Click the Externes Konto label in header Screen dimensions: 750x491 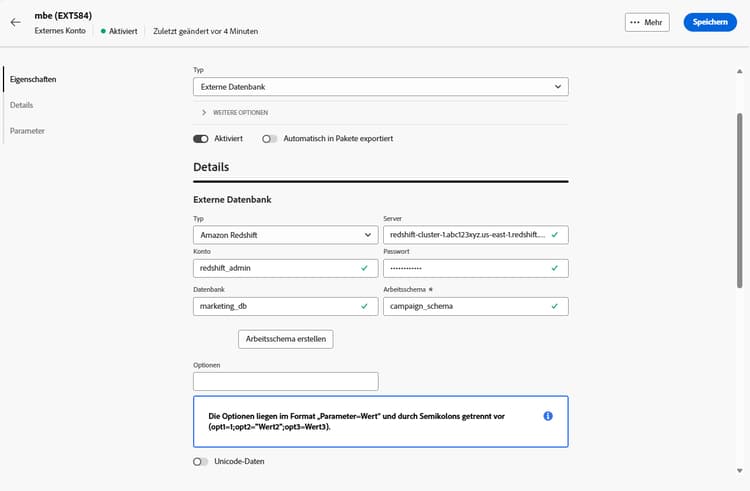(x=60, y=31)
